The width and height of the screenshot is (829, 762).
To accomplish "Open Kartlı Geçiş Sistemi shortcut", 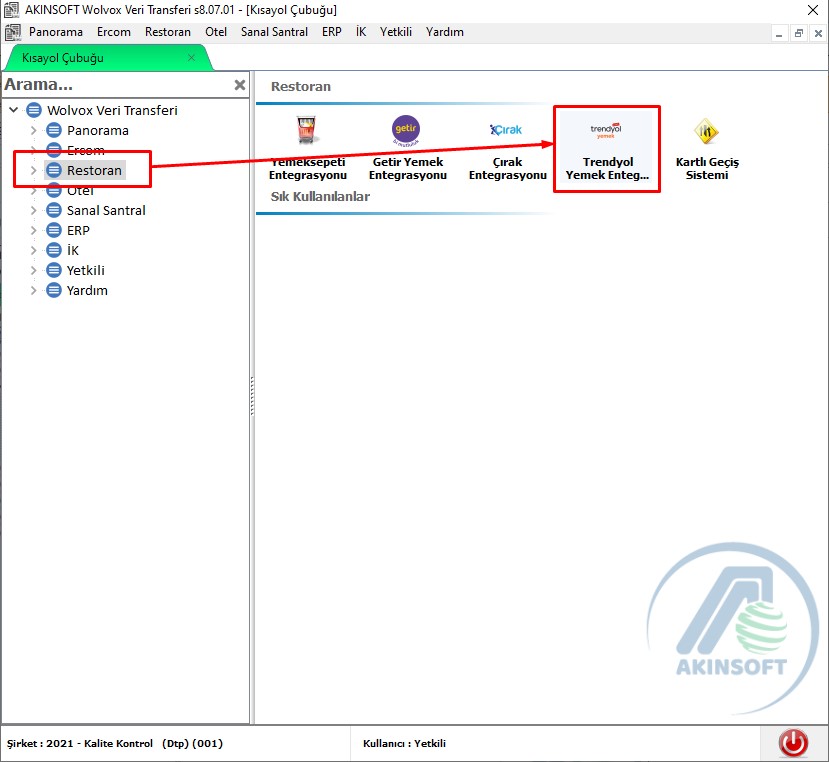I will (x=707, y=148).
